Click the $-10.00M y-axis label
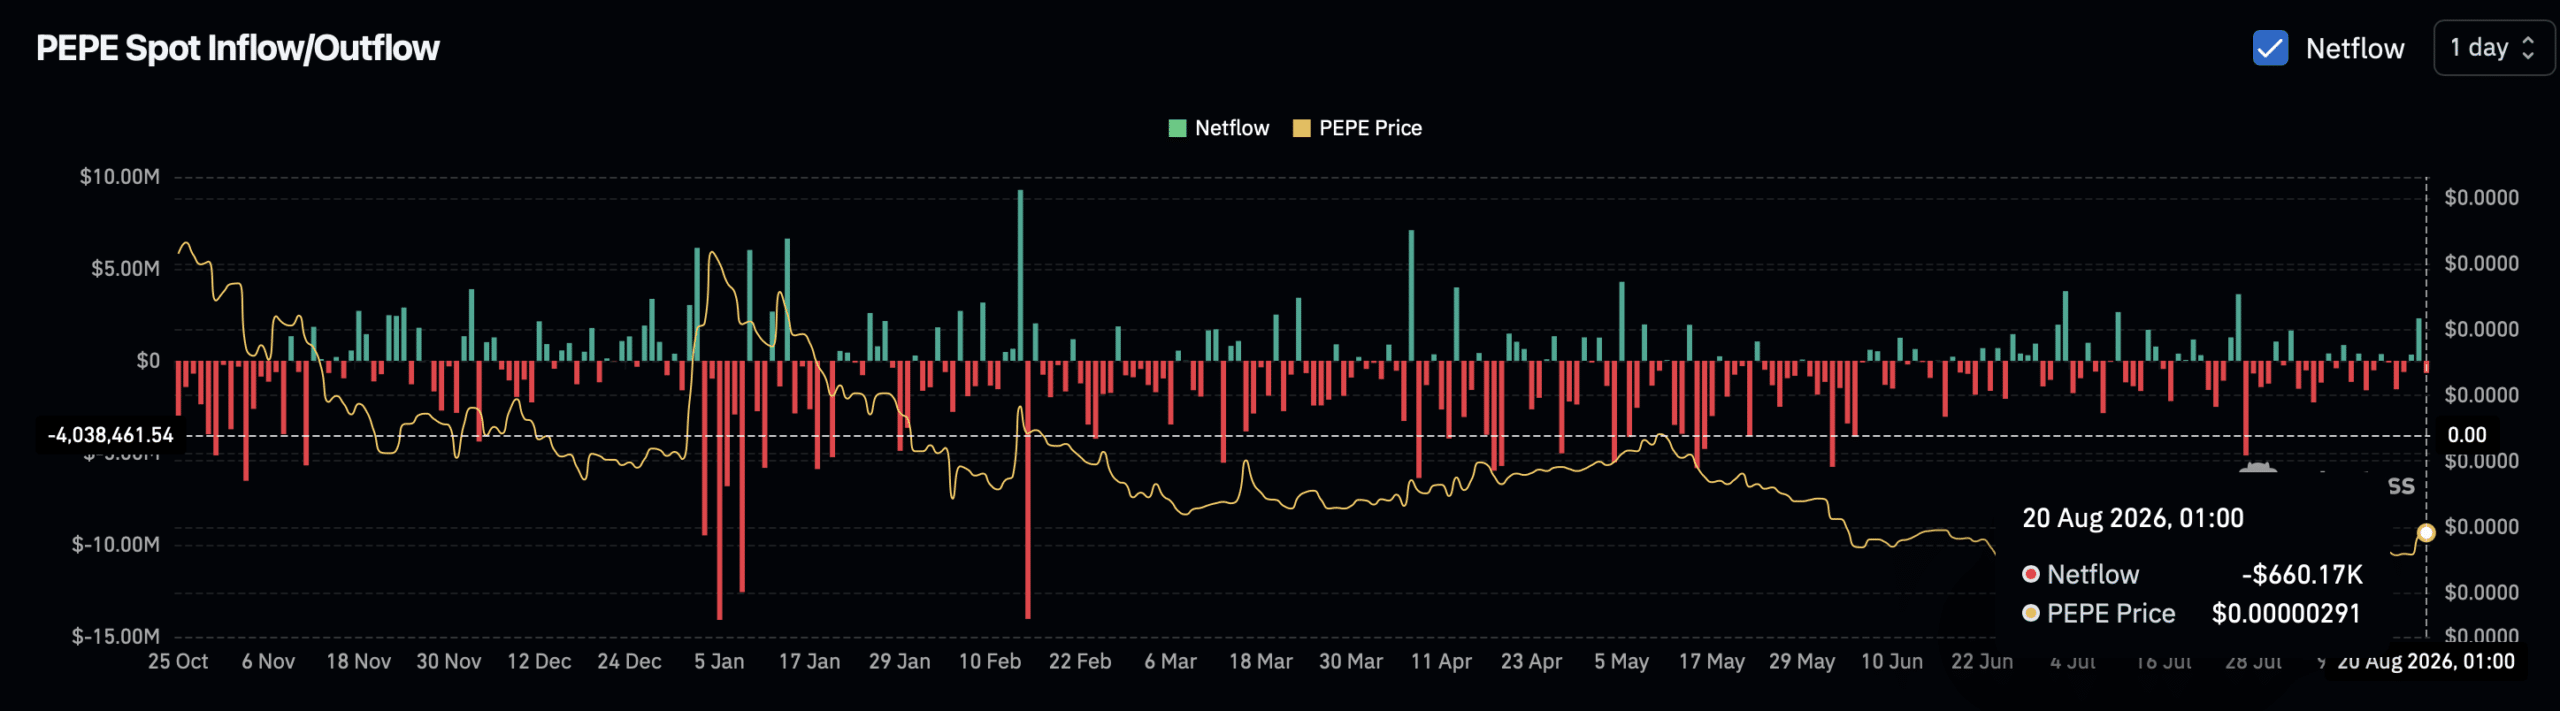This screenshot has height=711, width=2560. coord(115,545)
